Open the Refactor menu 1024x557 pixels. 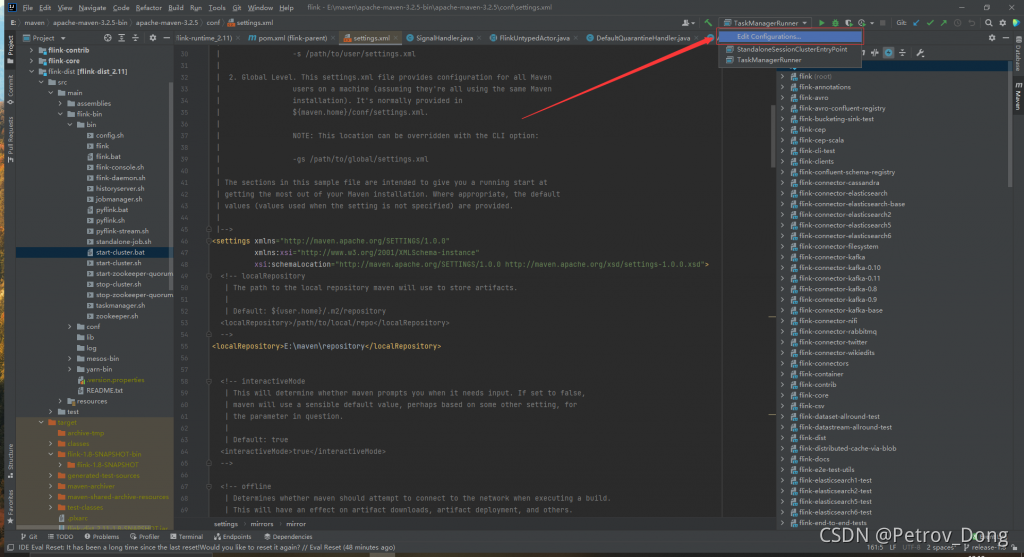tap(148, 8)
